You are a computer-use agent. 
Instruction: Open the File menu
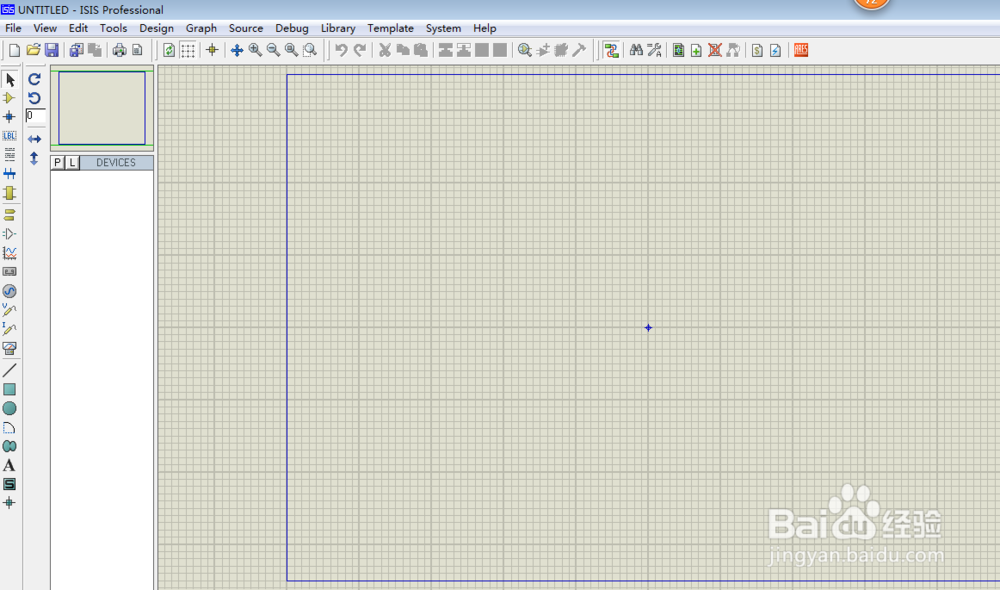(13, 28)
